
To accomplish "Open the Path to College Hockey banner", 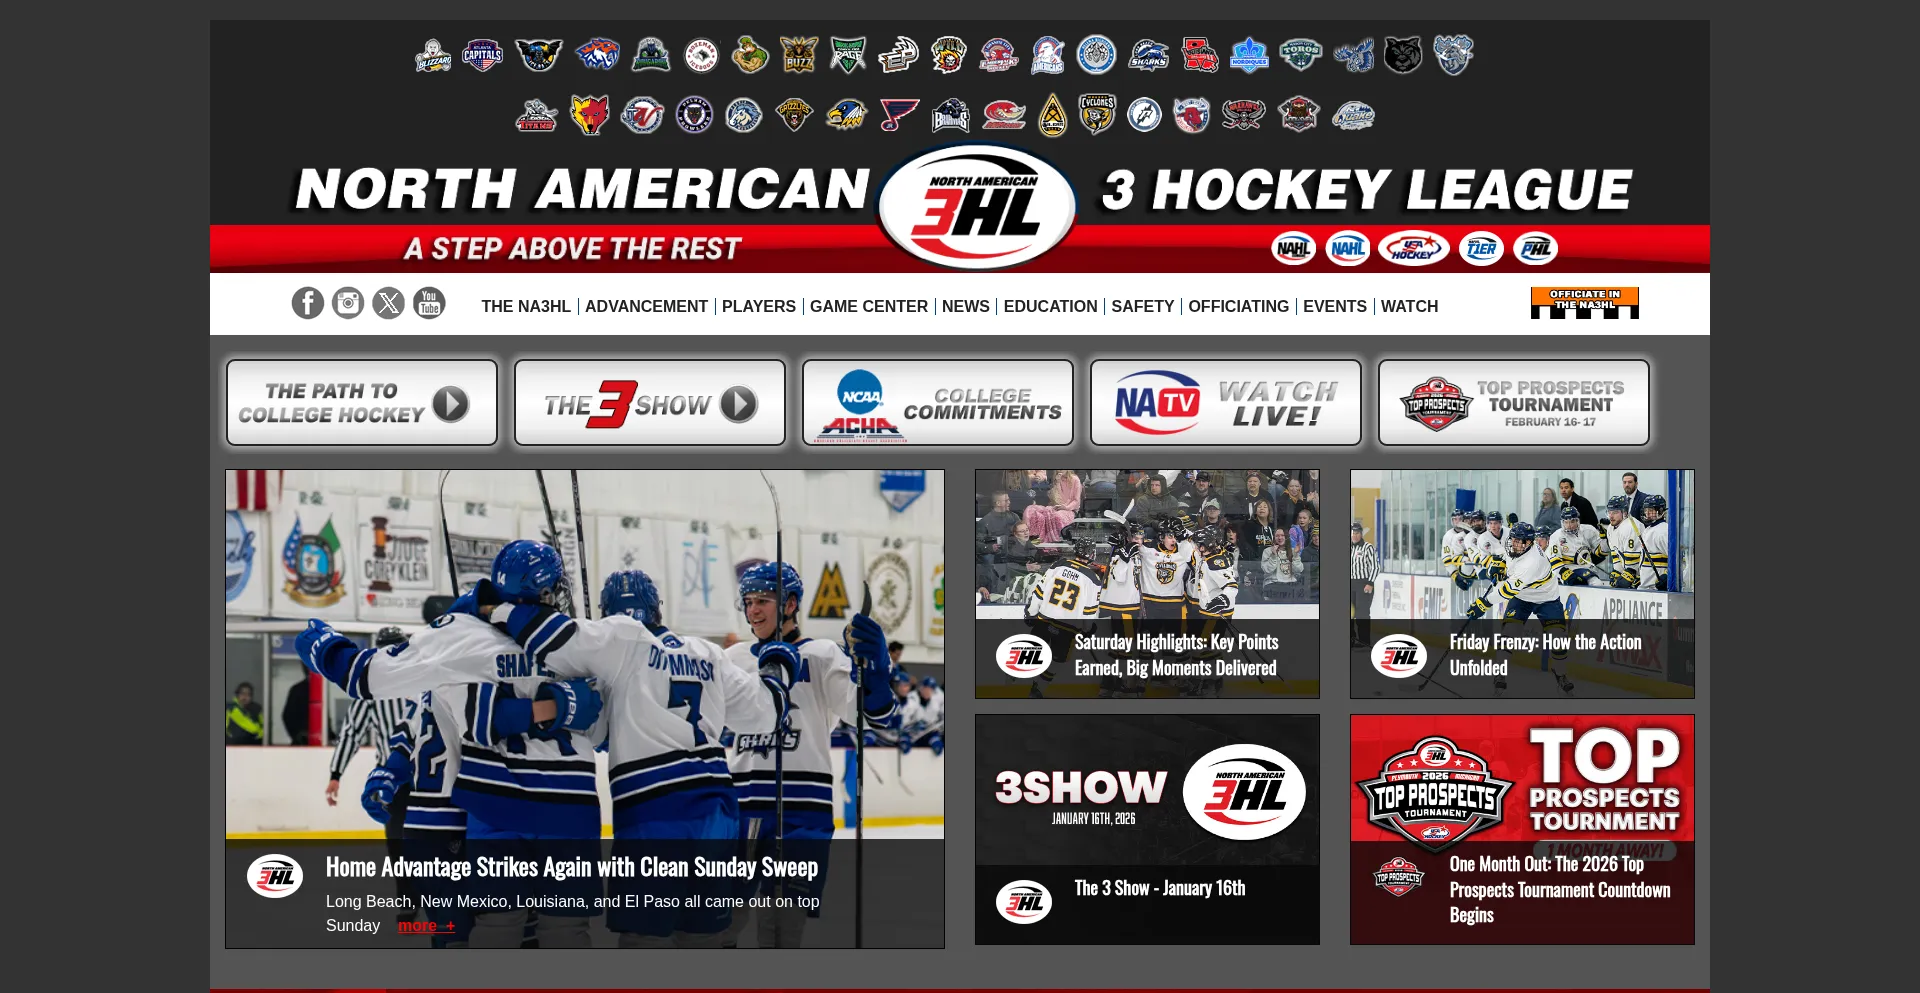I will [360, 402].
